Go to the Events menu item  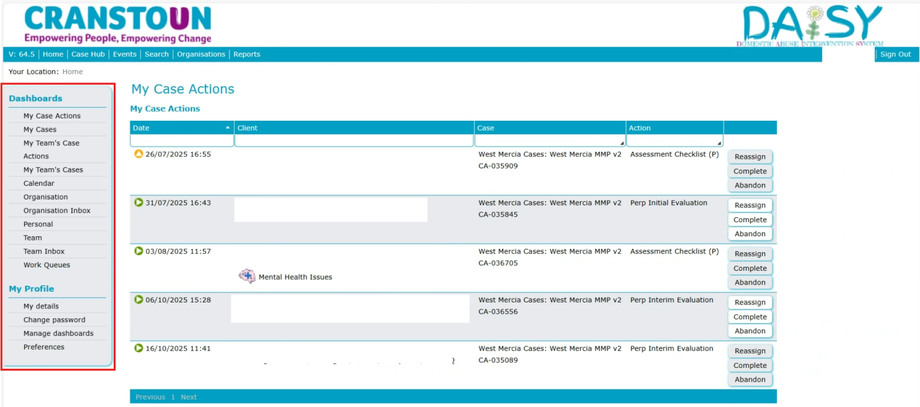pyautogui.click(x=124, y=55)
